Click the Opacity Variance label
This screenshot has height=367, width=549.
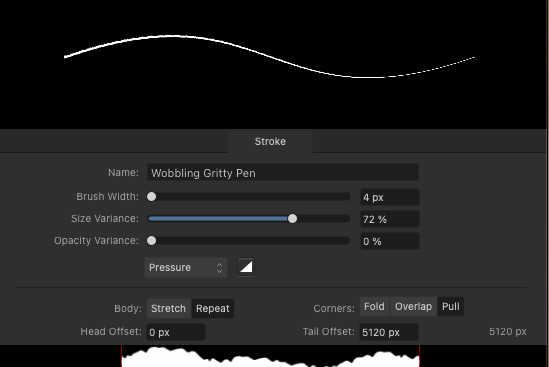96,241
